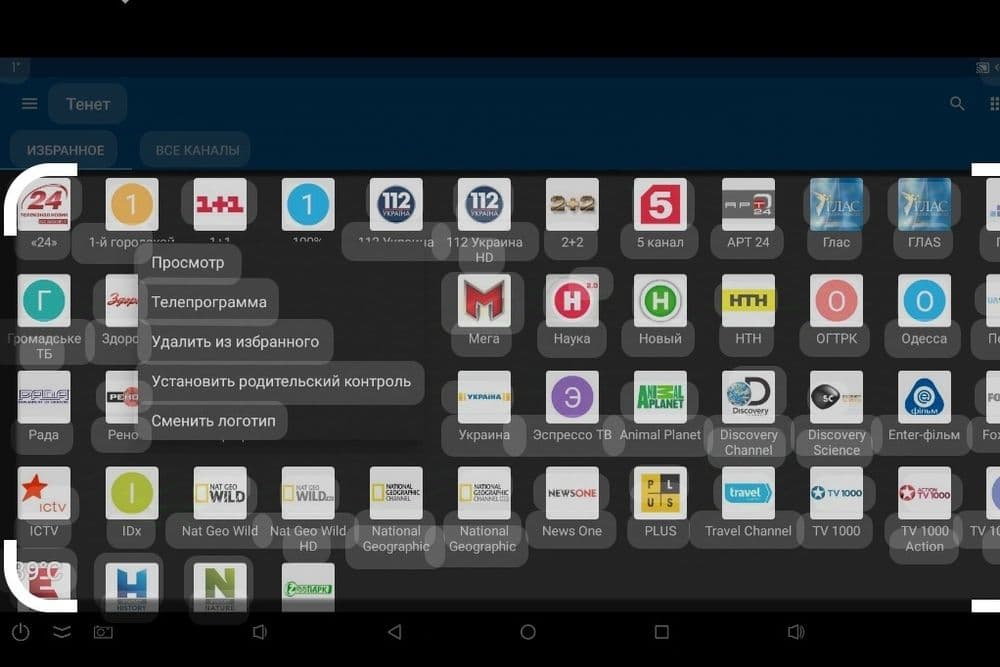Open the Рада channel
Image resolution: width=1000 pixels, height=667 pixels.
[44, 397]
